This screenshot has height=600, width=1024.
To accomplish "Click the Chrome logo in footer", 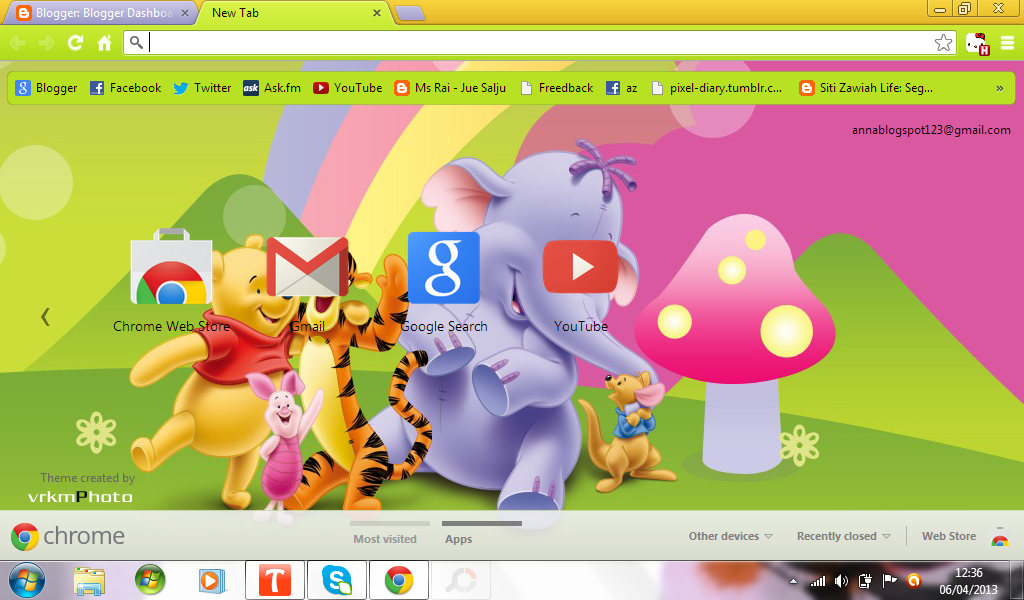I will tap(25, 537).
